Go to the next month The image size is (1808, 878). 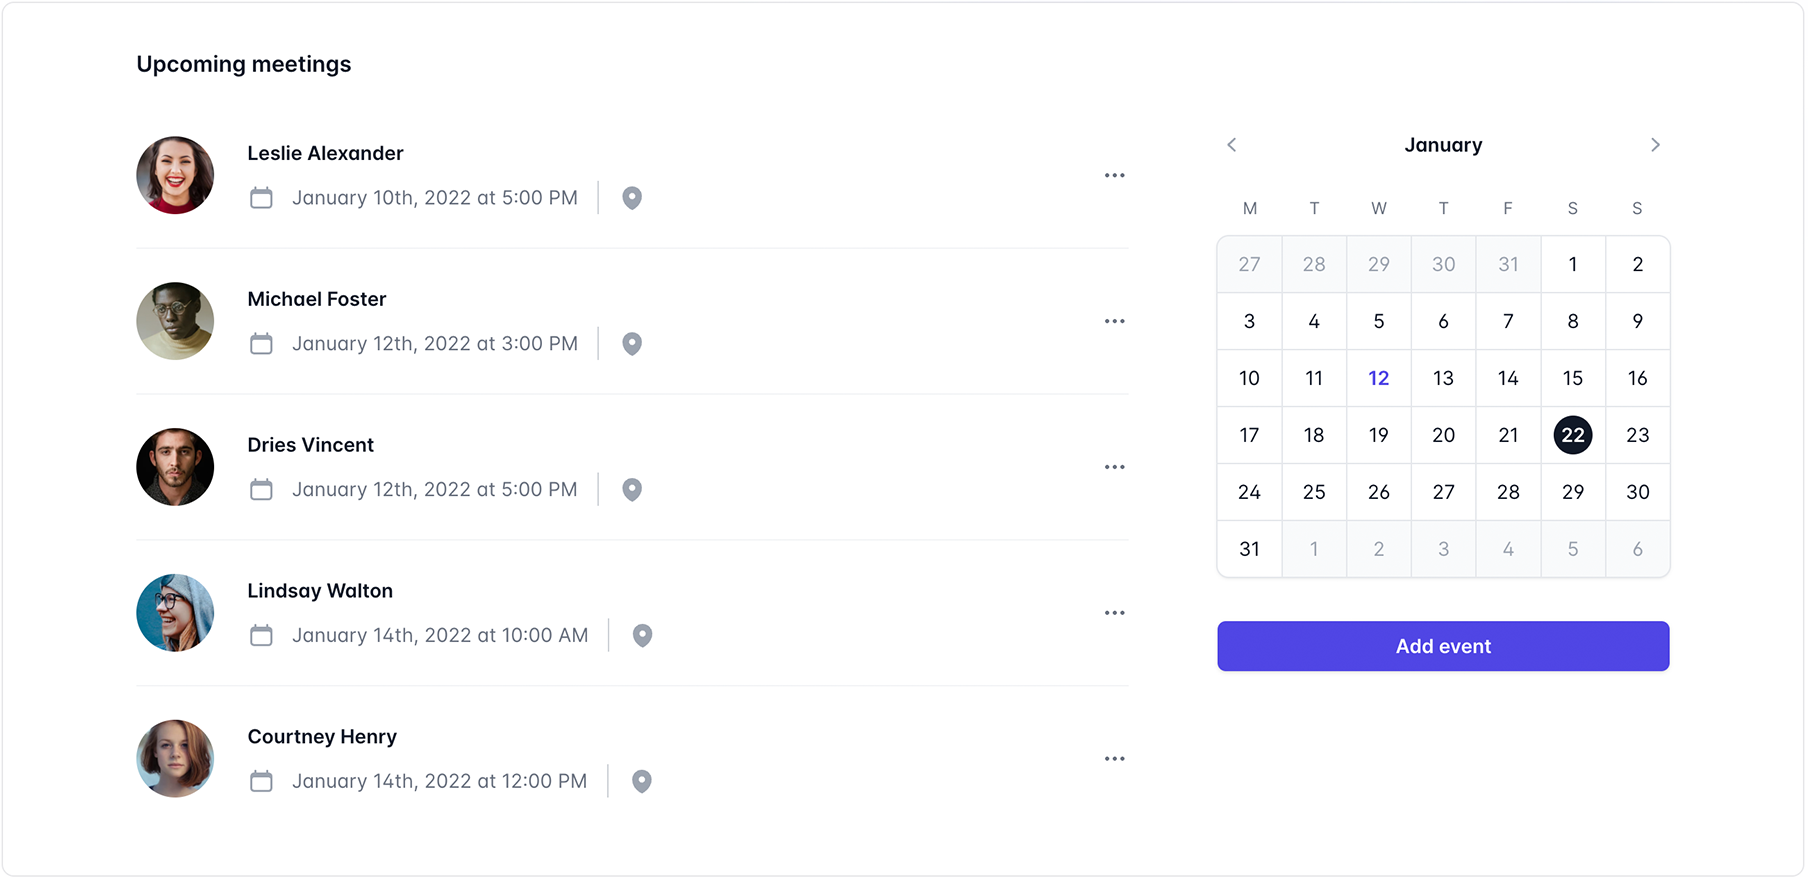(x=1655, y=145)
